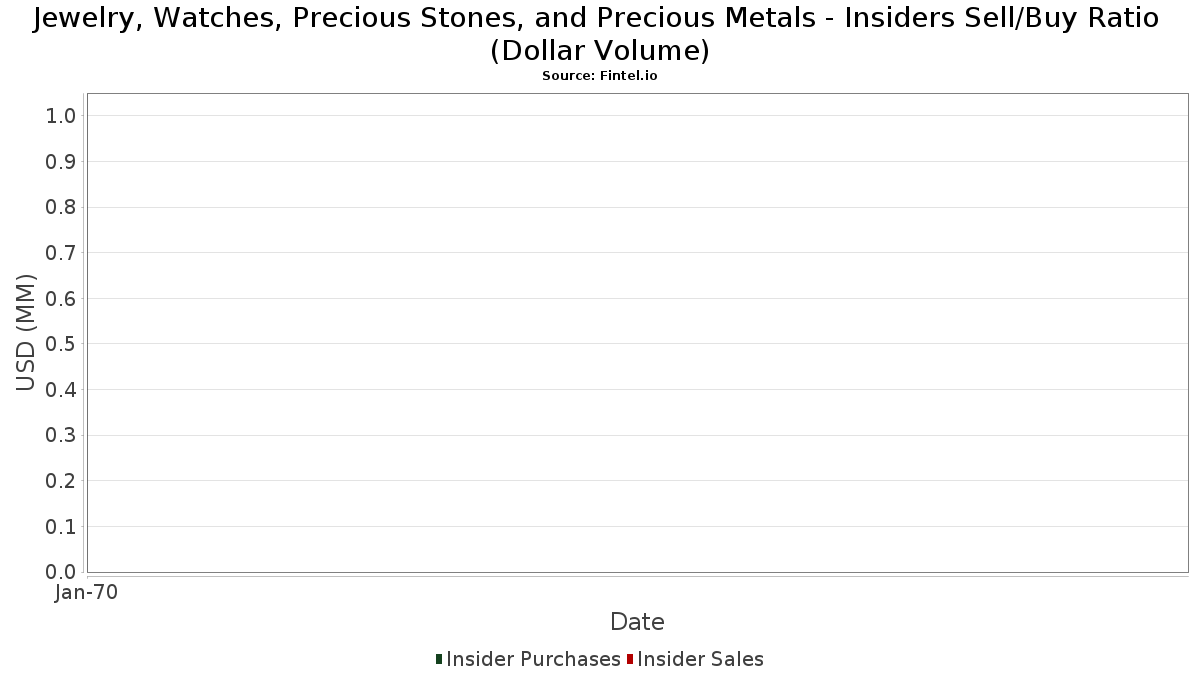Click the 0.8 y-axis tick label

click(61, 207)
